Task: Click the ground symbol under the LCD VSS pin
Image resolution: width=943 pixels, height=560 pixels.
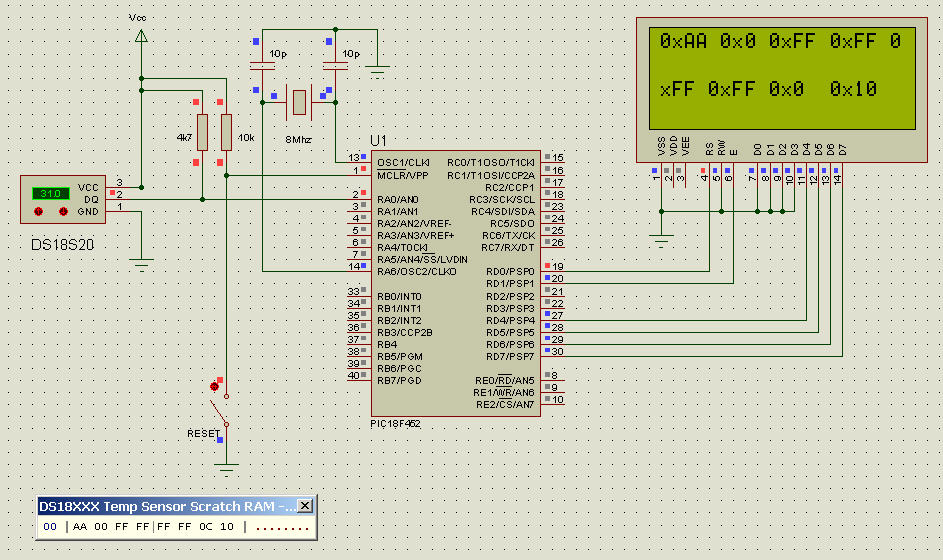Action: 661,241
